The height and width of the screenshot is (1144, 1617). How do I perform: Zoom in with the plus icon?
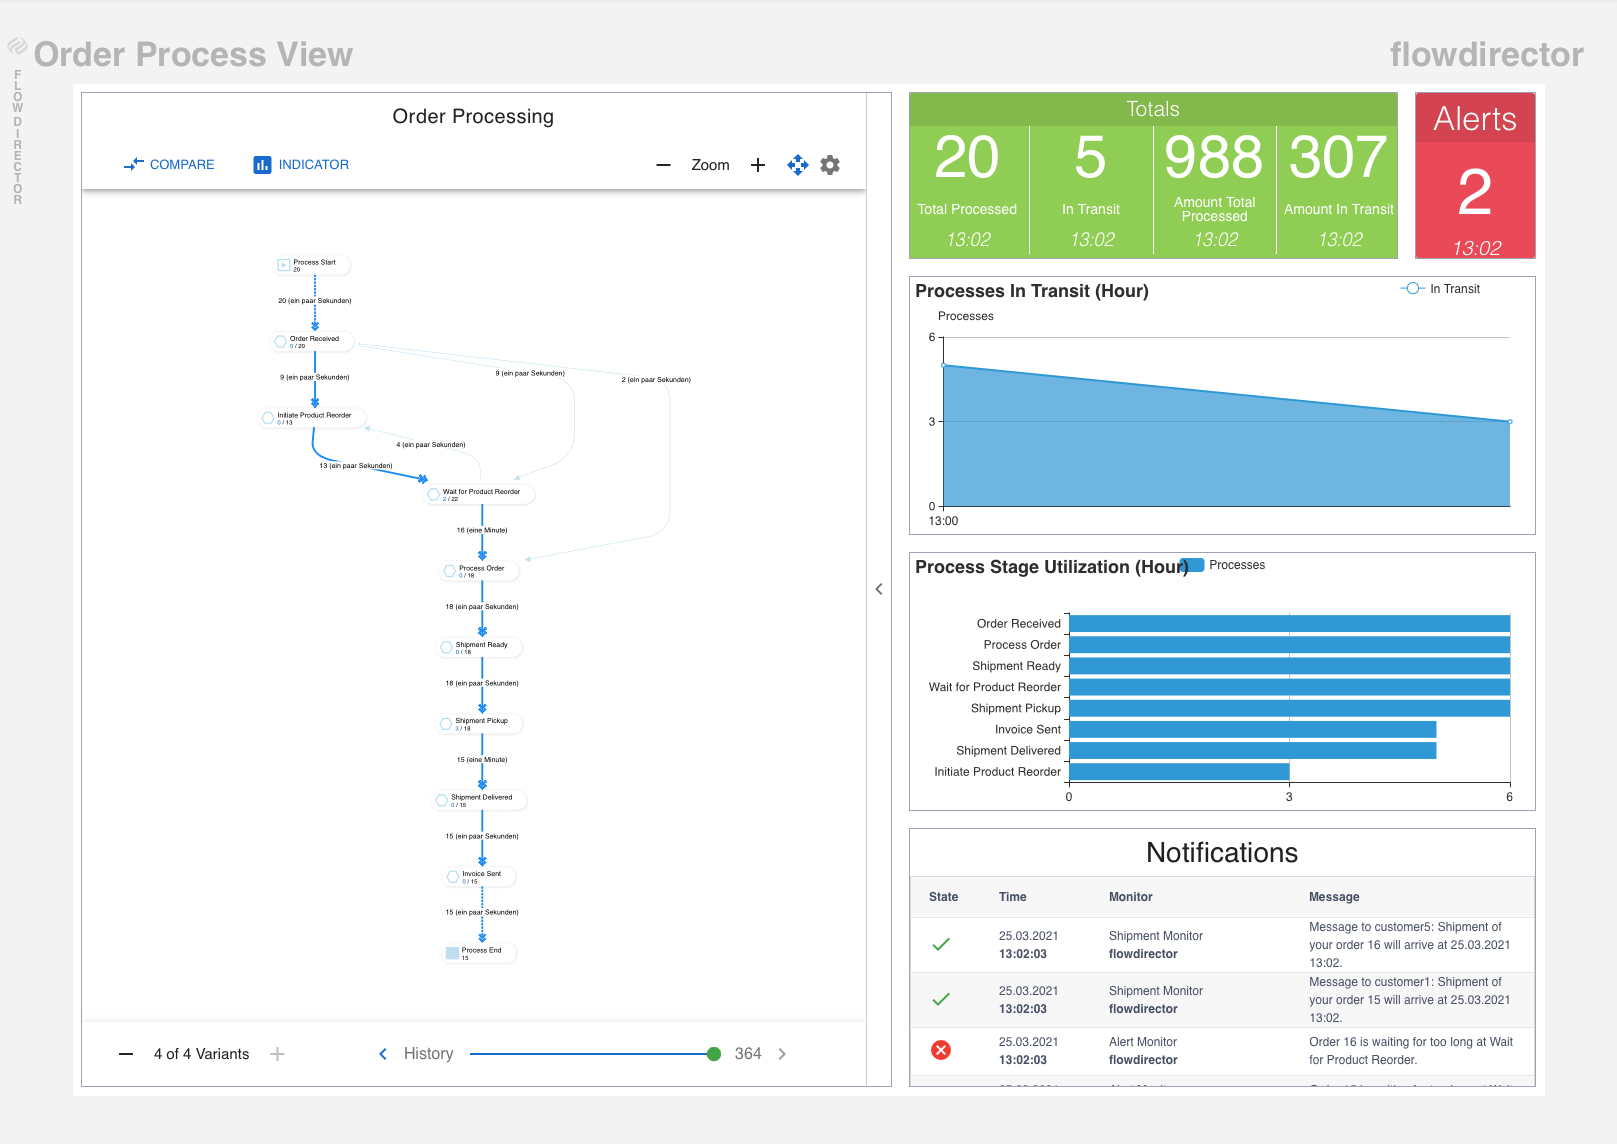[x=758, y=165]
